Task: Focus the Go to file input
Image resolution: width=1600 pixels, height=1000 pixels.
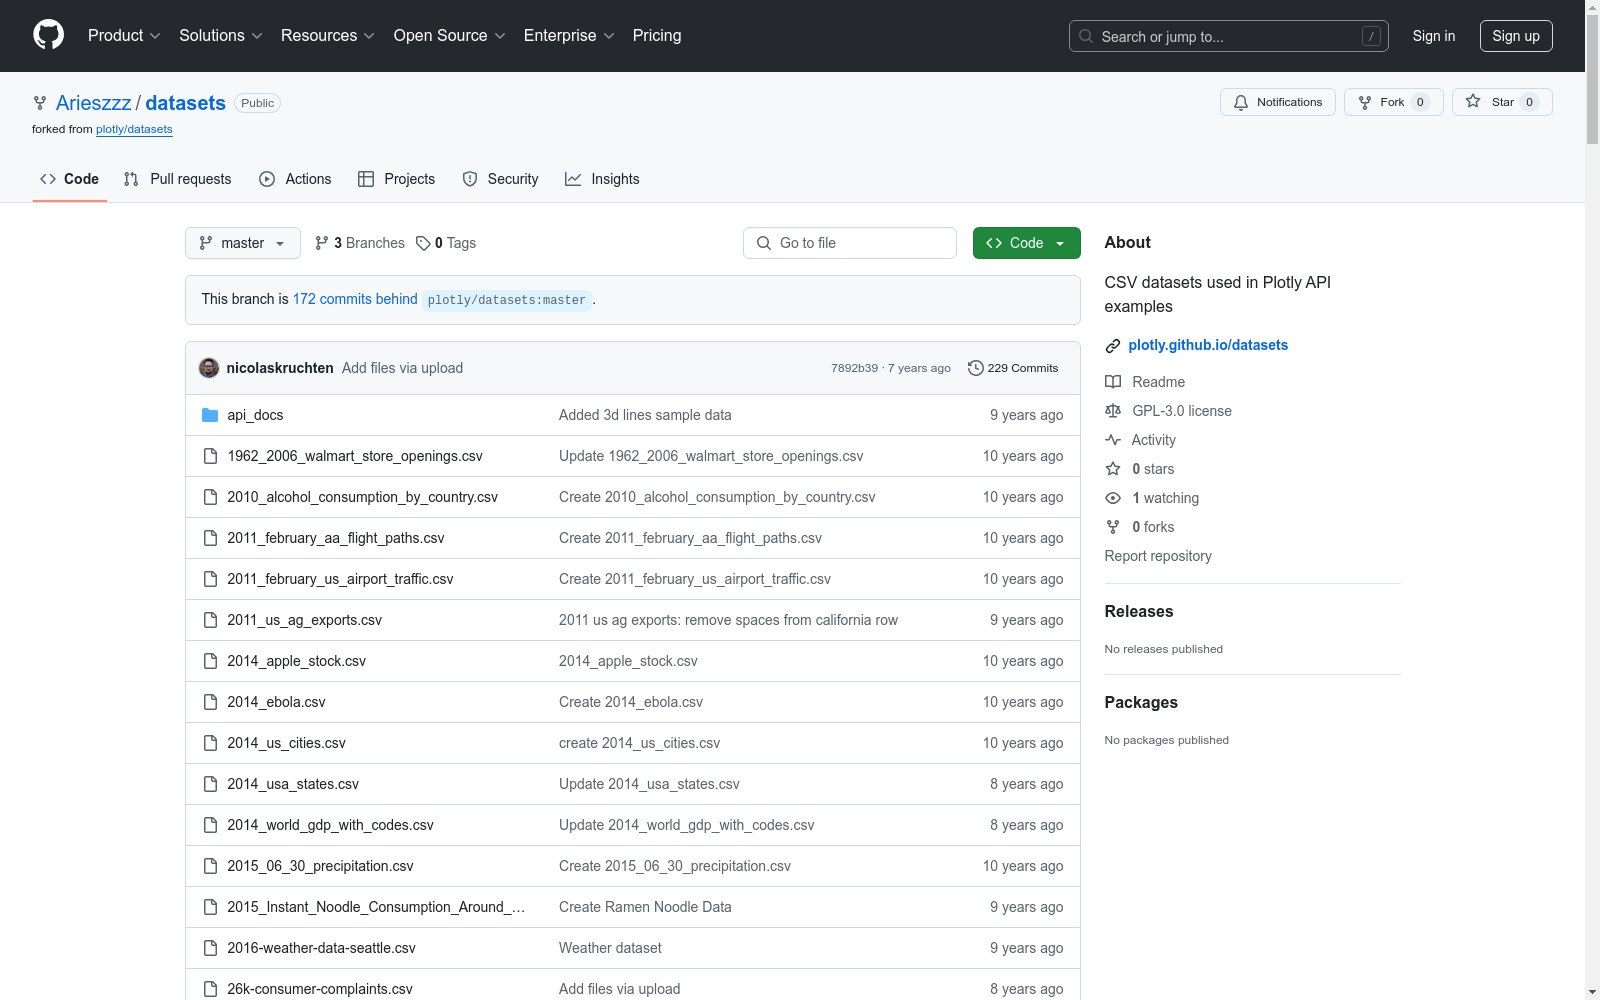Action: (x=850, y=243)
